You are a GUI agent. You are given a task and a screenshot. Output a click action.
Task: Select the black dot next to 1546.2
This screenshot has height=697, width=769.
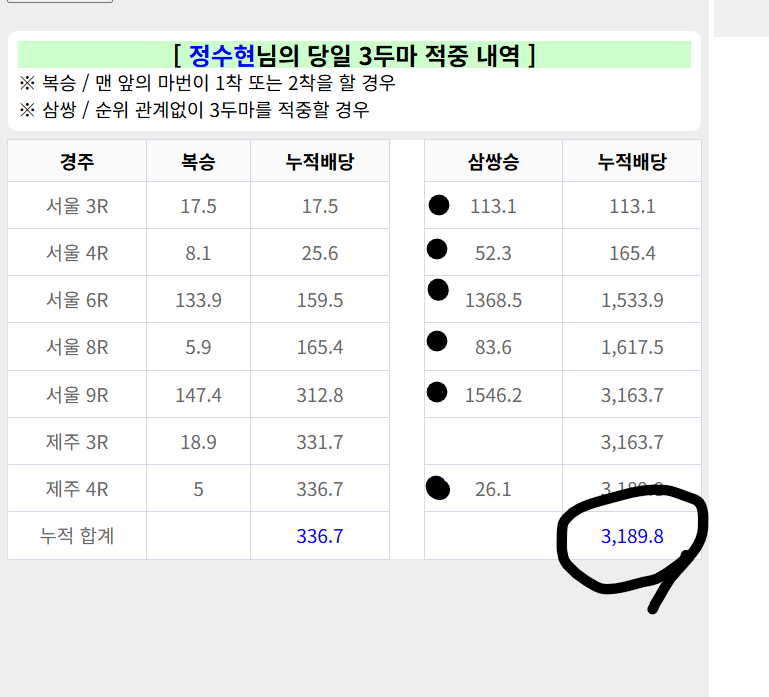(437, 391)
